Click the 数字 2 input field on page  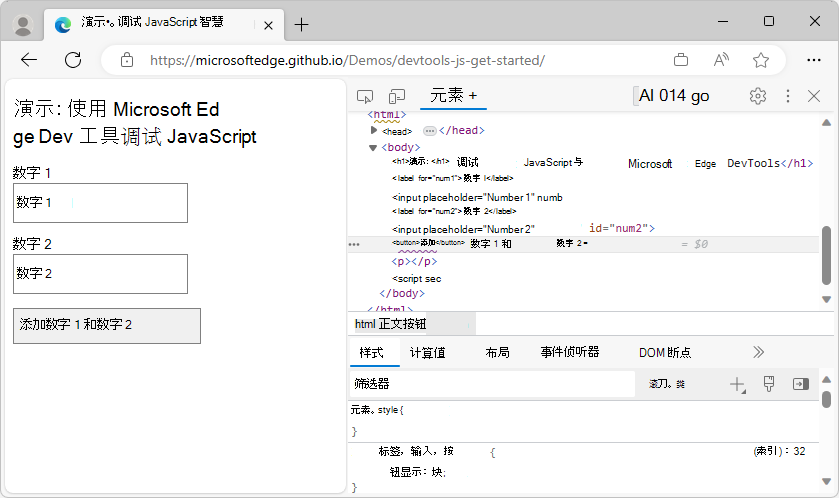(x=101, y=274)
